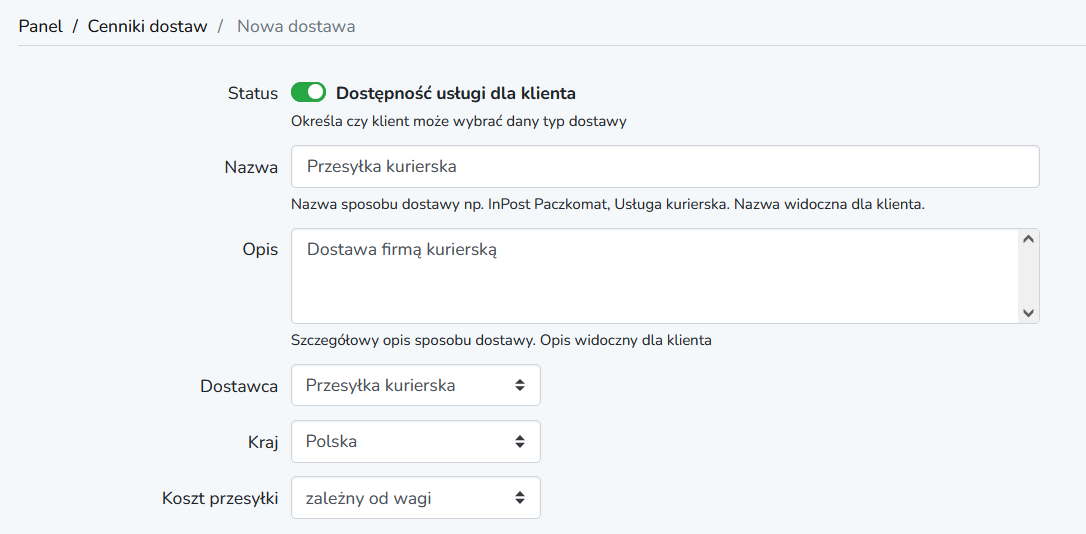Screen dimensions: 1086x534
Task: Click the Dostawca select arrows icon
Action: (520, 386)
